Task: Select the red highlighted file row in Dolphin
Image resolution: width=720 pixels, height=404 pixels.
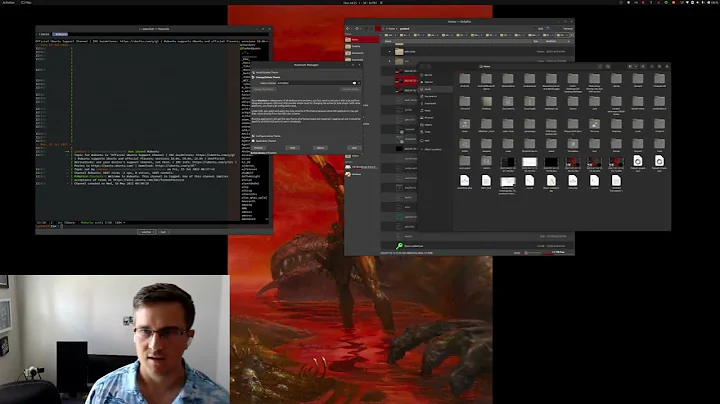Action: pos(406,81)
